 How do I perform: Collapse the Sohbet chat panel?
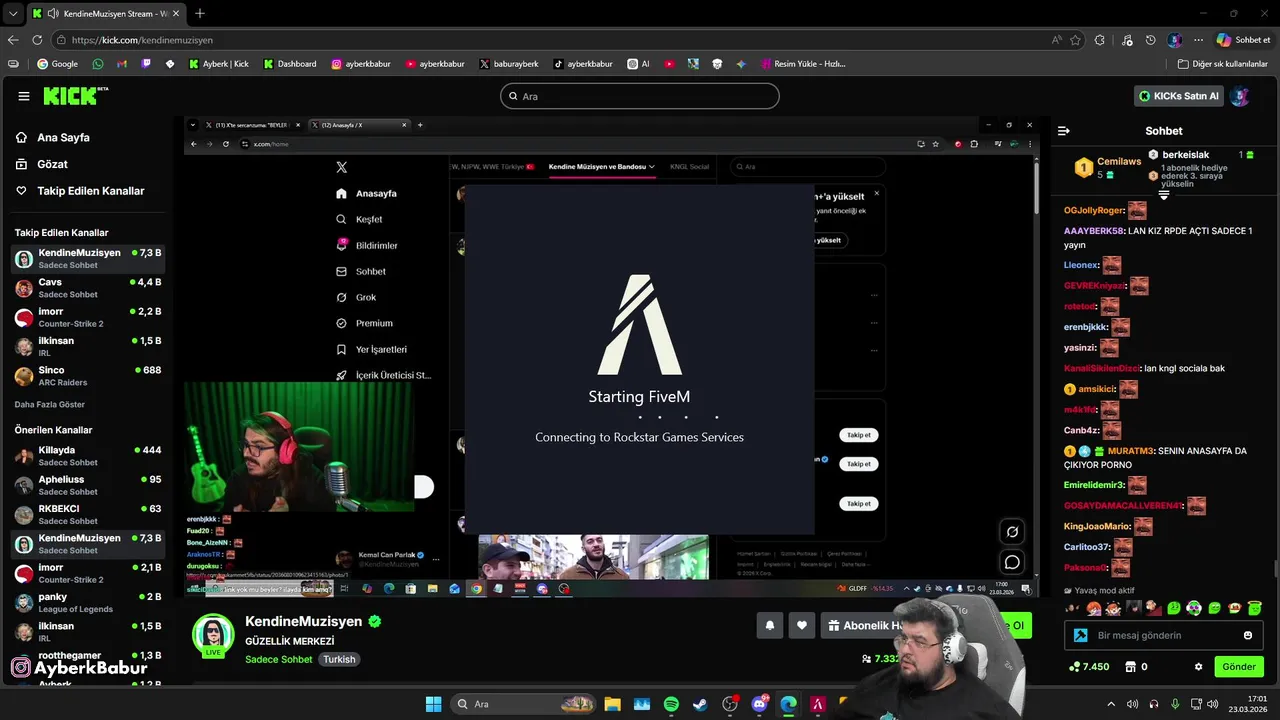pyautogui.click(x=1064, y=131)
